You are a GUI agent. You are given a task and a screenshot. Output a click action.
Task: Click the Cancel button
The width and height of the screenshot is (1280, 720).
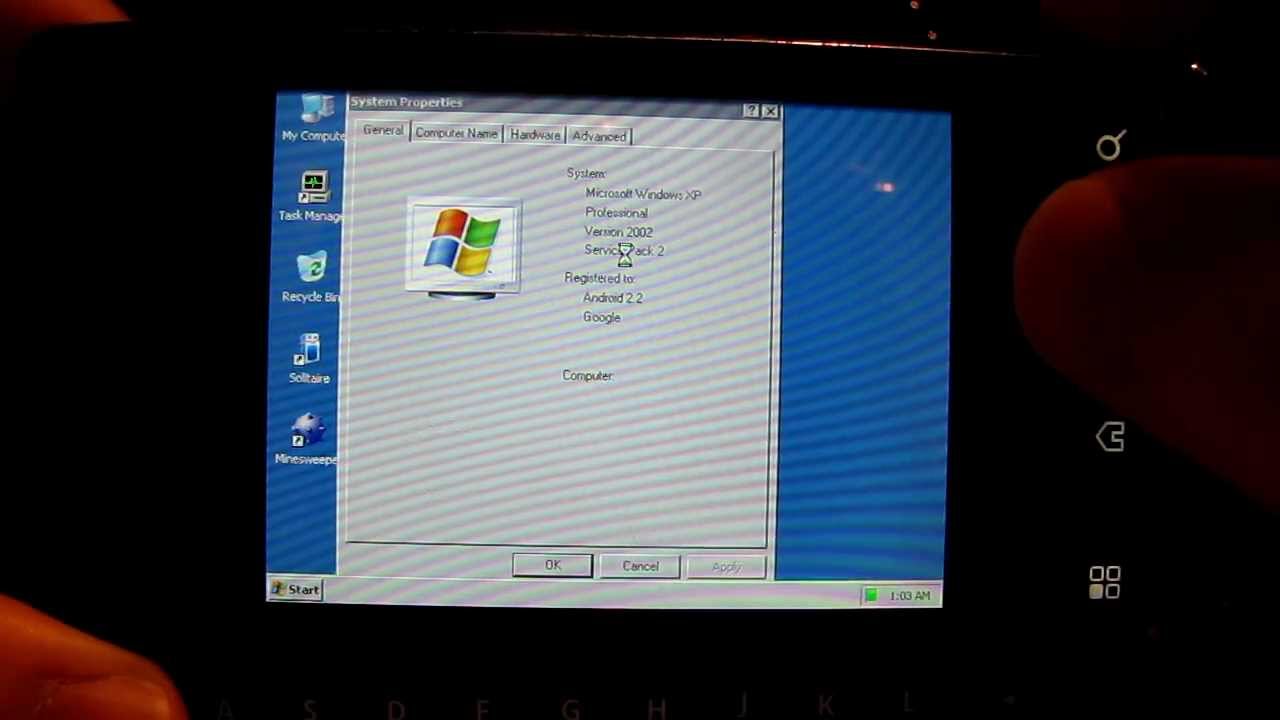click(640, 567)
